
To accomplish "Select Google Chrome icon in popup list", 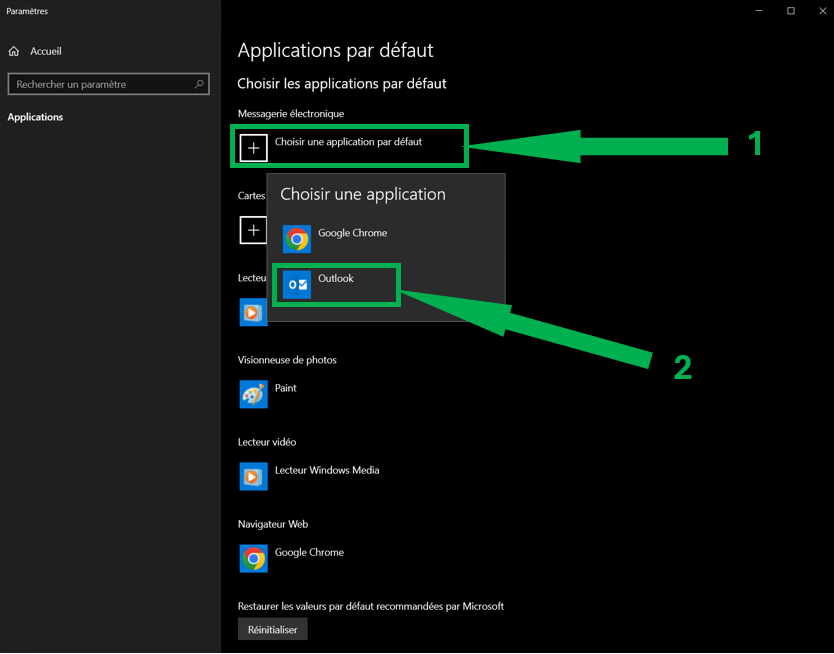I will (297, 239).
